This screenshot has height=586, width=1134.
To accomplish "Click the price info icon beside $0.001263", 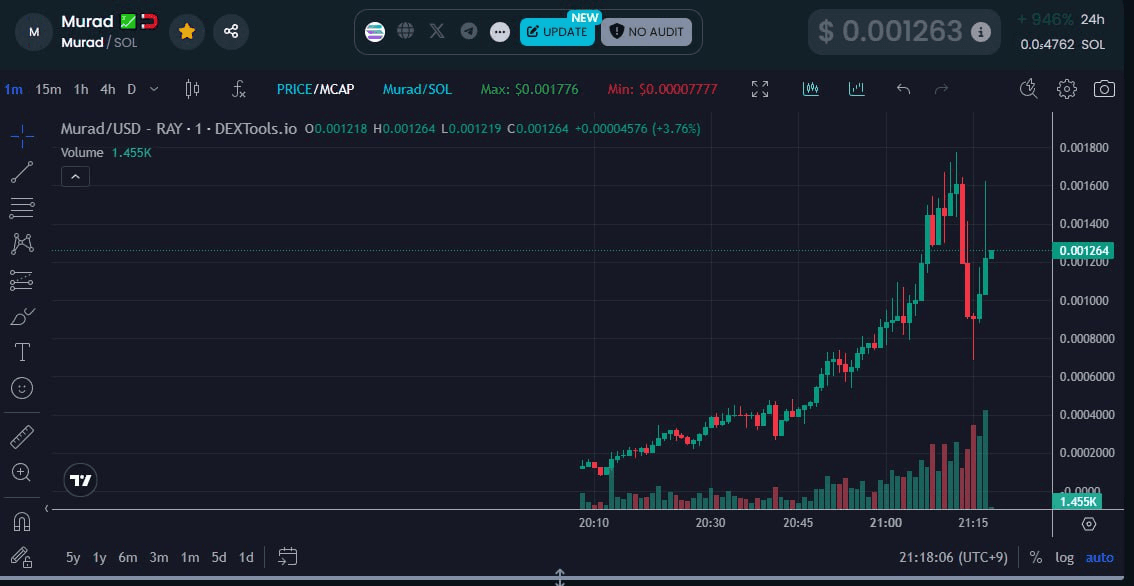I will click(981, 32).
